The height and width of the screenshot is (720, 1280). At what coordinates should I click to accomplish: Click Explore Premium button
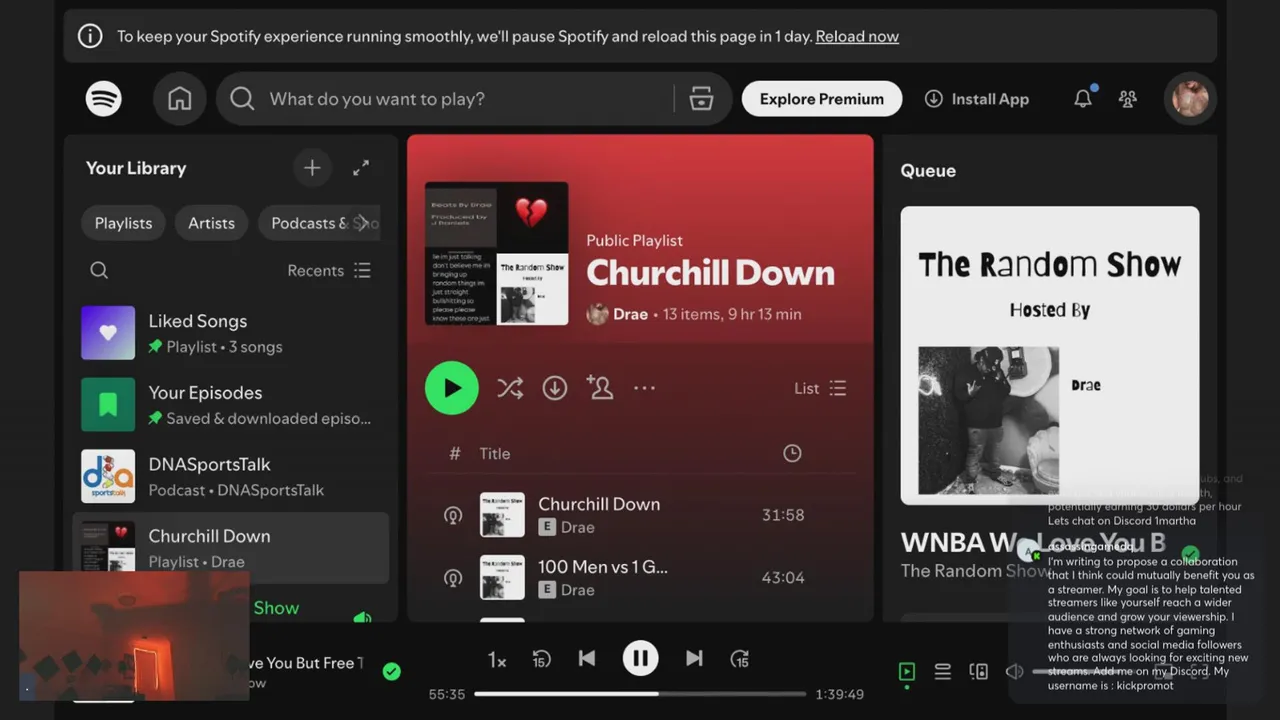[x=822, y=99]
